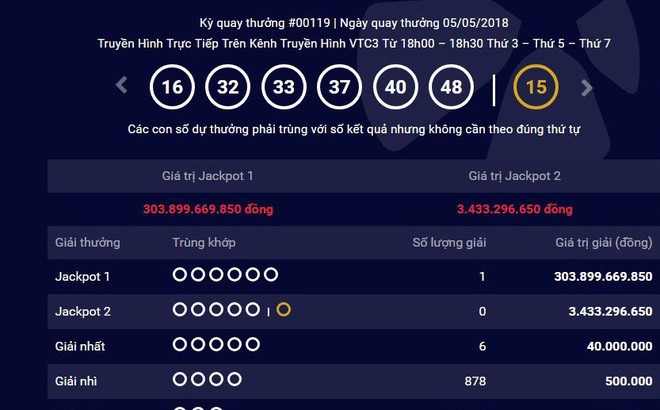
Task: Select winning number ball 40
Action: [x=396, y=87]
